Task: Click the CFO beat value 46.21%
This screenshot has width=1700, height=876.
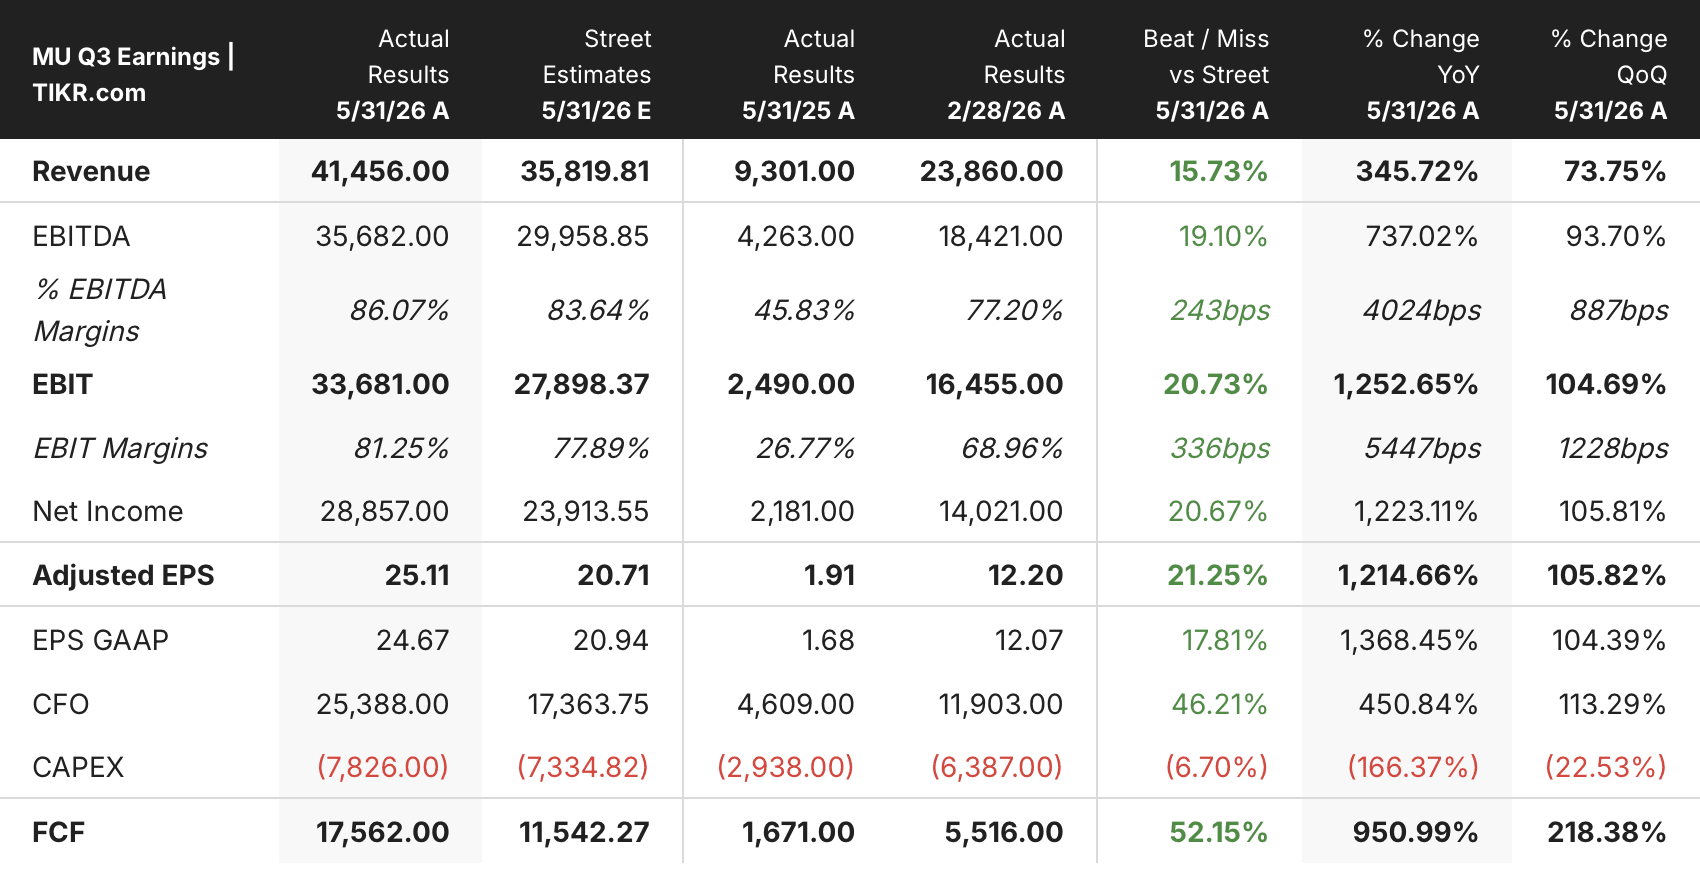Action: tap(1220, 704)
